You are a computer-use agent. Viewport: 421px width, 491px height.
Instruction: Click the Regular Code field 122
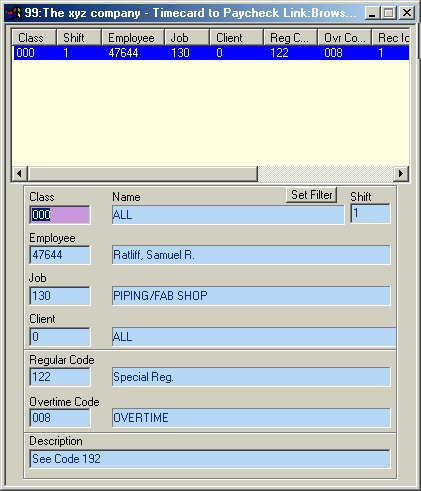[60, 377]
